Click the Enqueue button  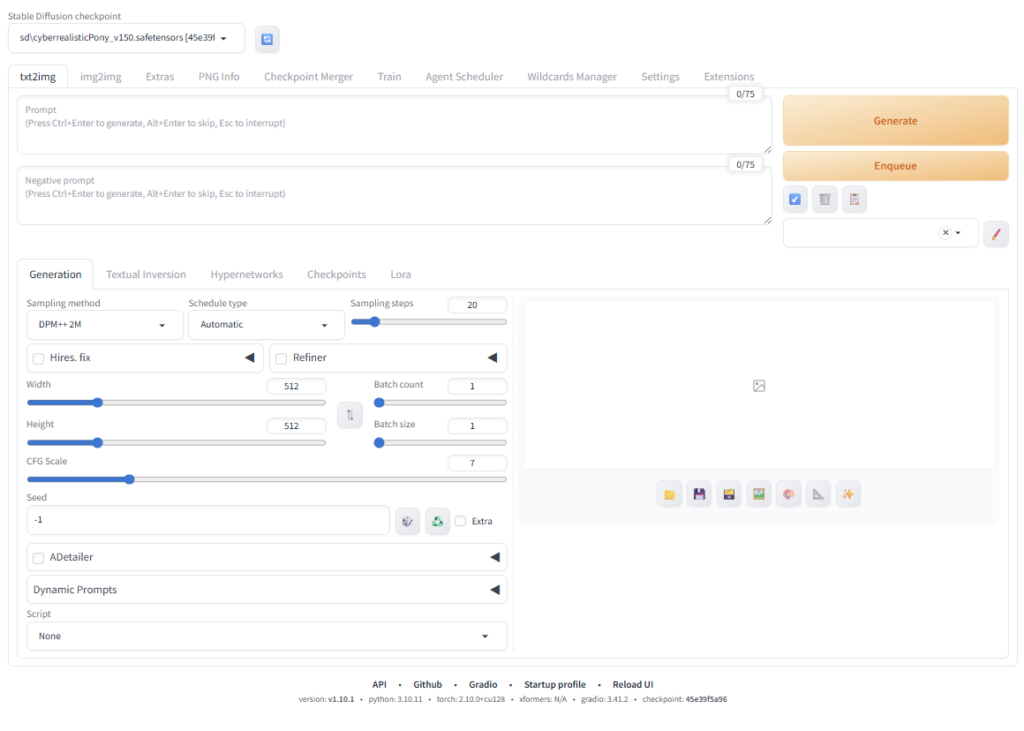[x=895, y=166]
